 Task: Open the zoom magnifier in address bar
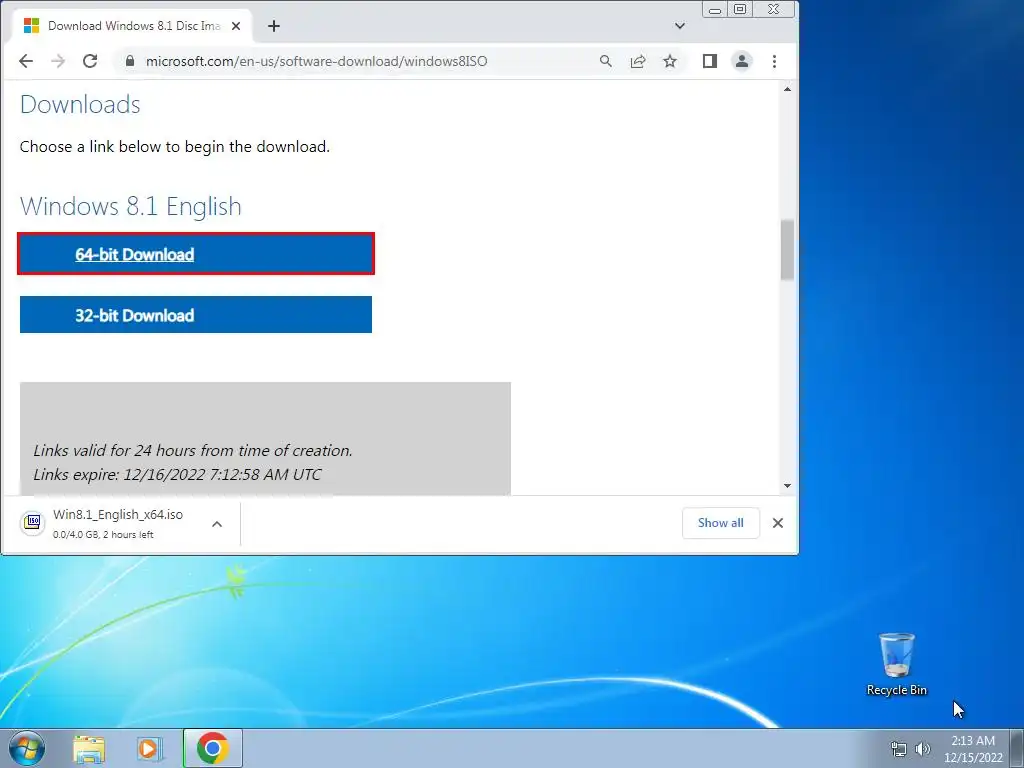(x=605, y=61)
